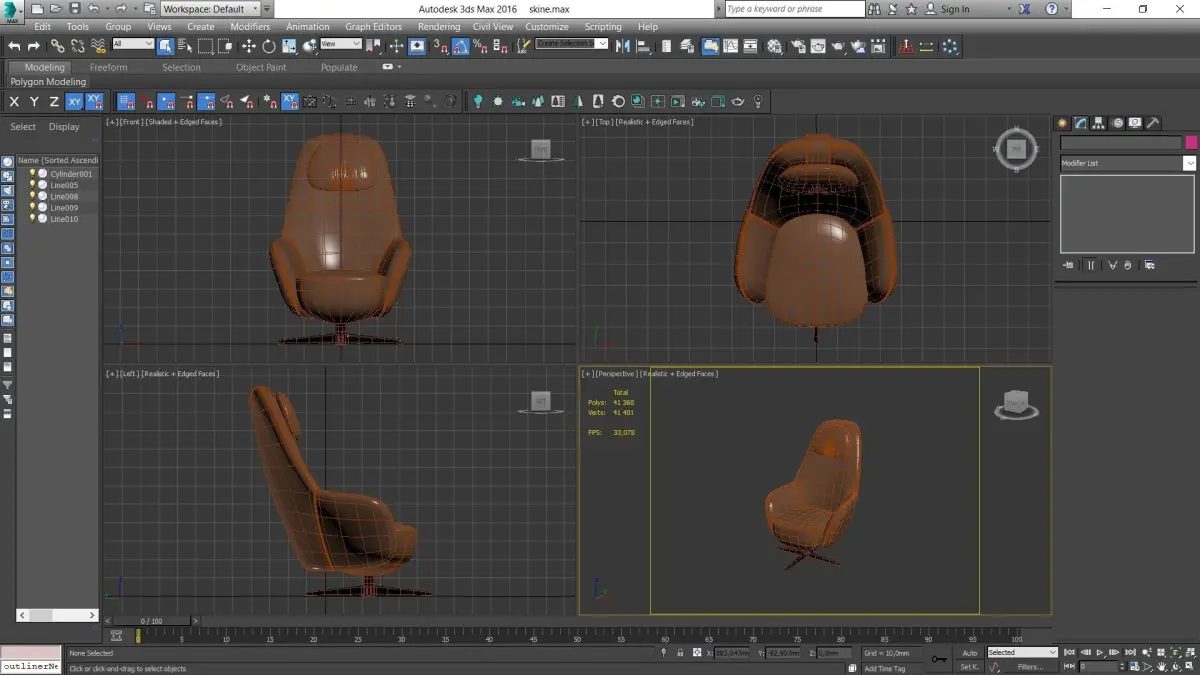Toggle Percent Snap in main toolbar
Image resolution: width=1200 pixels, height=675 pixels.
tap(480, 46)
